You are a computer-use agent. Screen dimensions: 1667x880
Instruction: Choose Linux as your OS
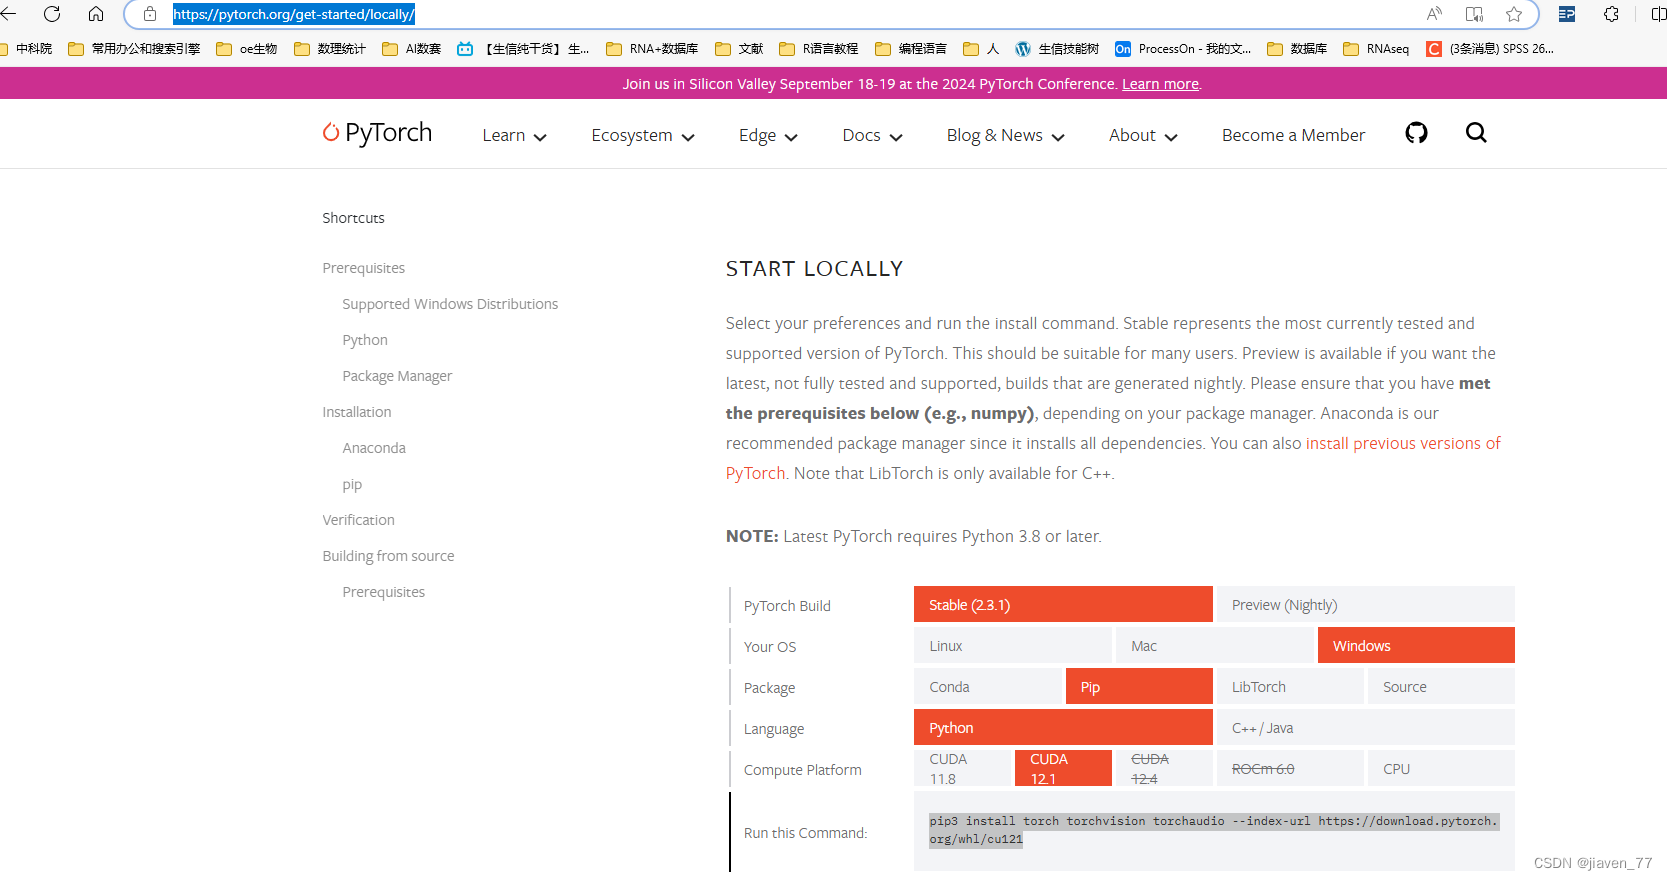pos(1013,645)
